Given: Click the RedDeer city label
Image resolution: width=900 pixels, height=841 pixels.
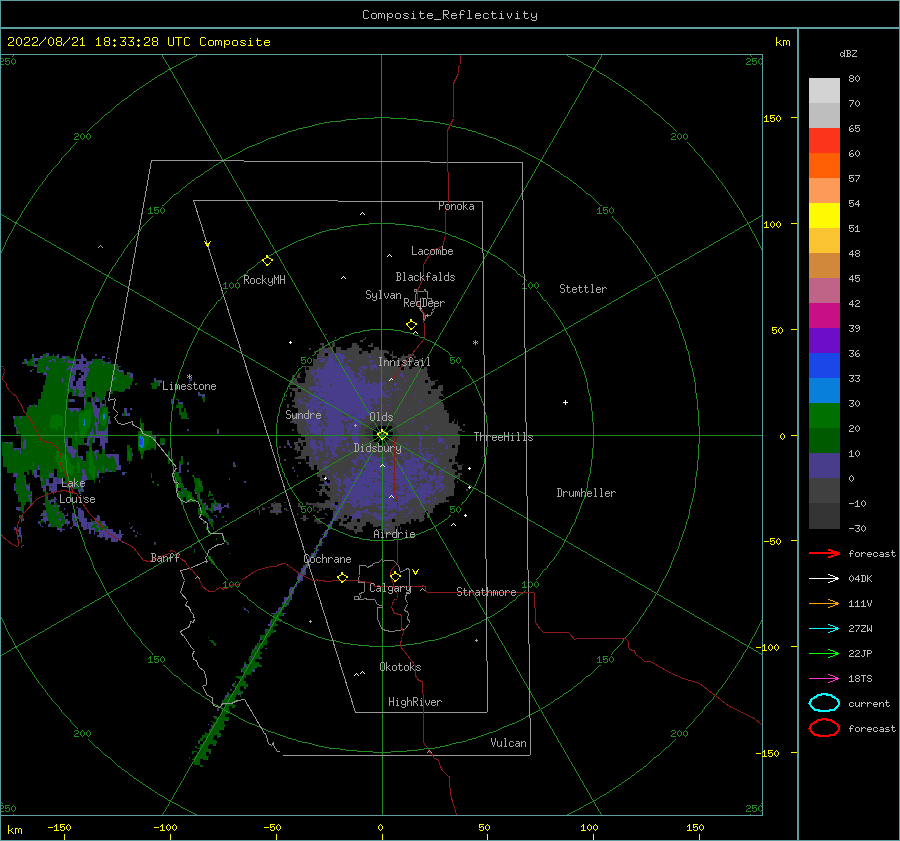Looking at the screenshot, I should [x=424, y=303].
